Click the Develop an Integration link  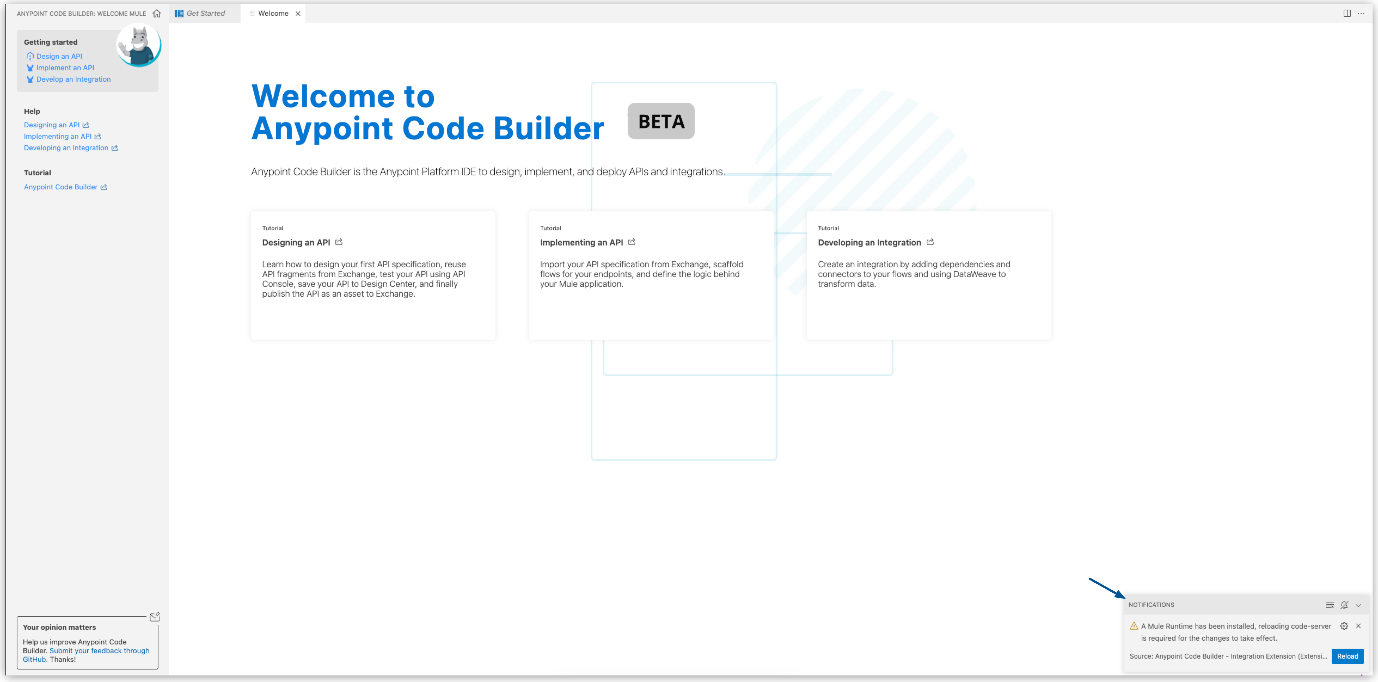point(74,79)
